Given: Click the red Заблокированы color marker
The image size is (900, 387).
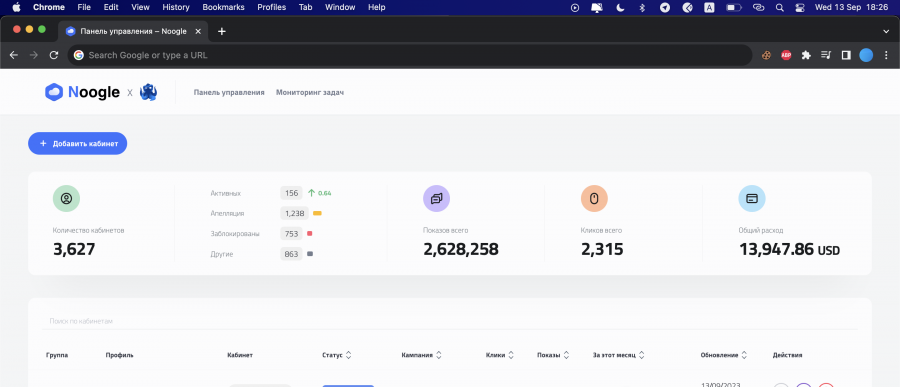Looking at the screenshot, I should (x=309, y=234).
